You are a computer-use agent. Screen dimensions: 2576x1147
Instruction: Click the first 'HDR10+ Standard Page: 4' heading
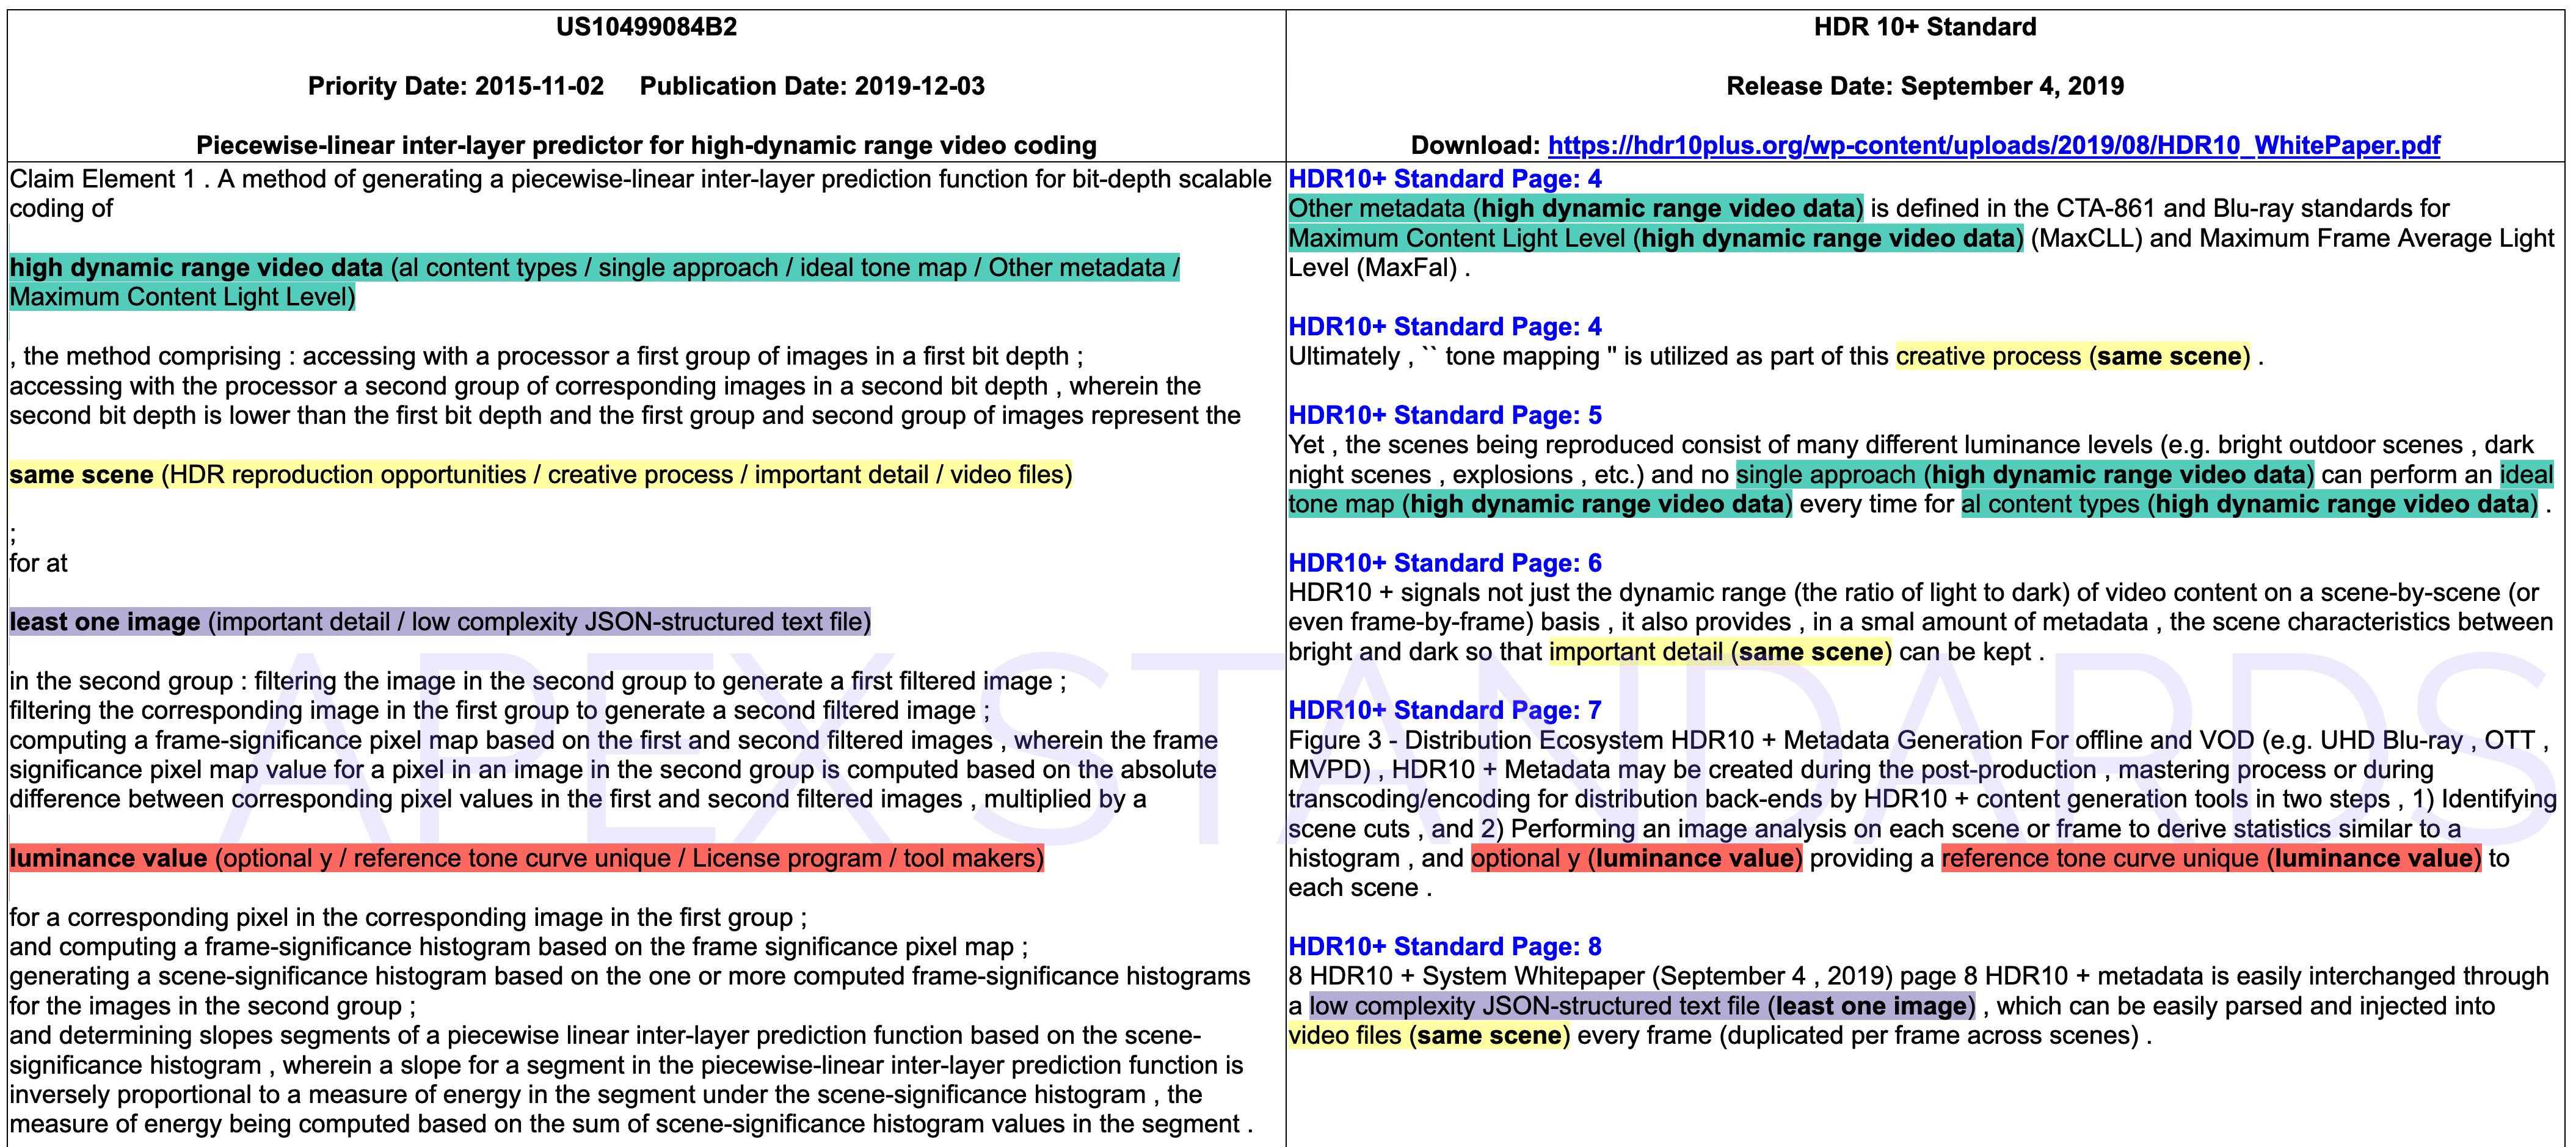pos(1445,179)
